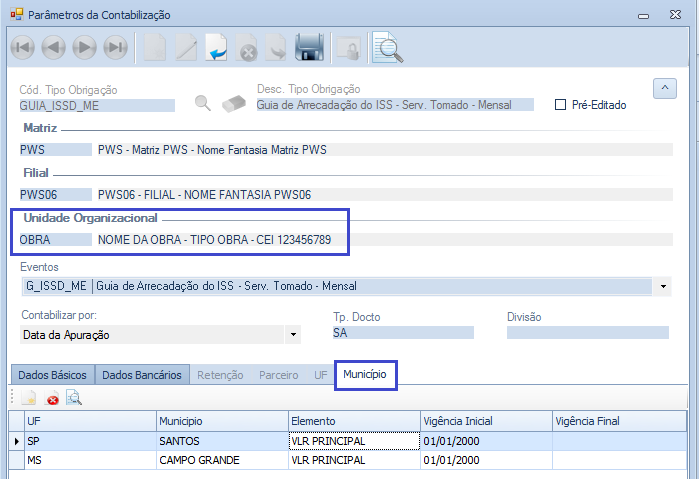
Task: Click the row selector of the SP row
Action: pyautogui.click(x=16, y=441)
